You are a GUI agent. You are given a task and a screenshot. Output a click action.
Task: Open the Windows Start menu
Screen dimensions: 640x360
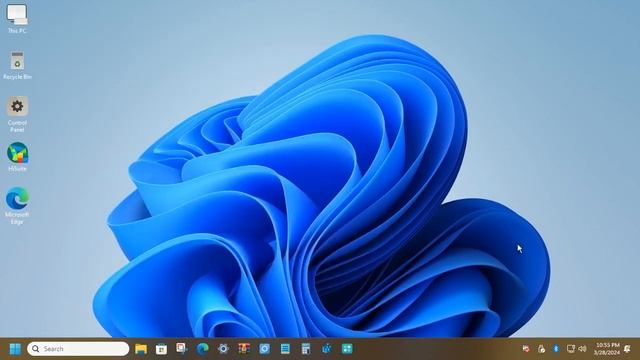pyautogui.click(x=15, y=349)
